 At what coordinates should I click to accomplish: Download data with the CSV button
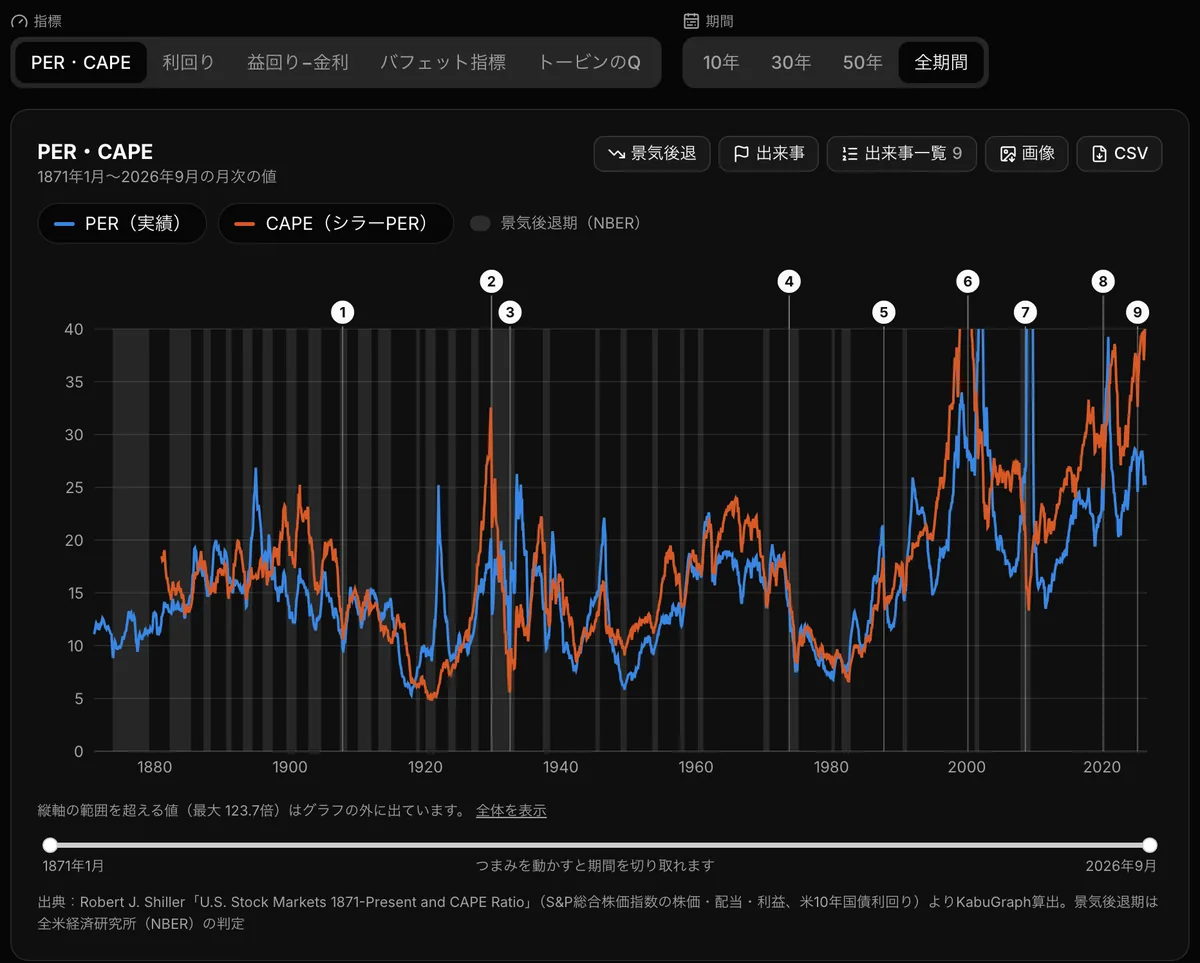tap(1120, 154)
